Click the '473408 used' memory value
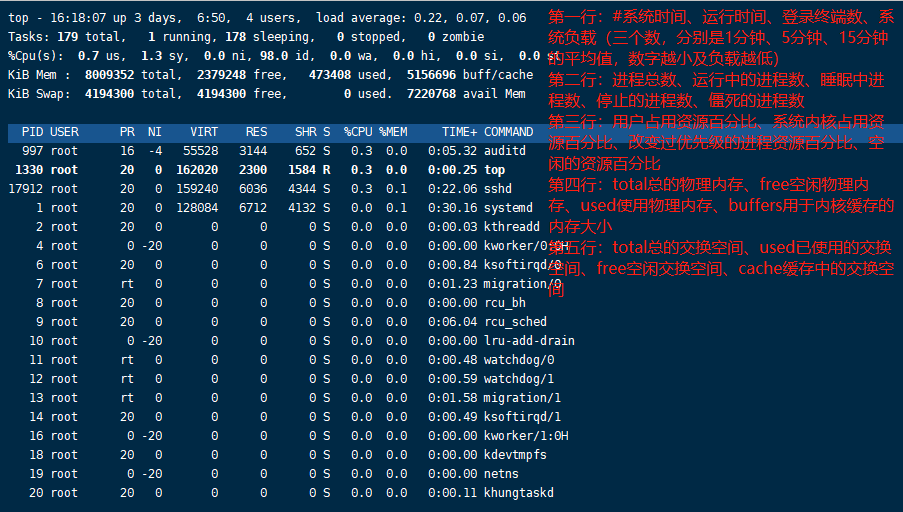Image resolution: width=903 pixels, height=512 pixels. coord(348,75)
